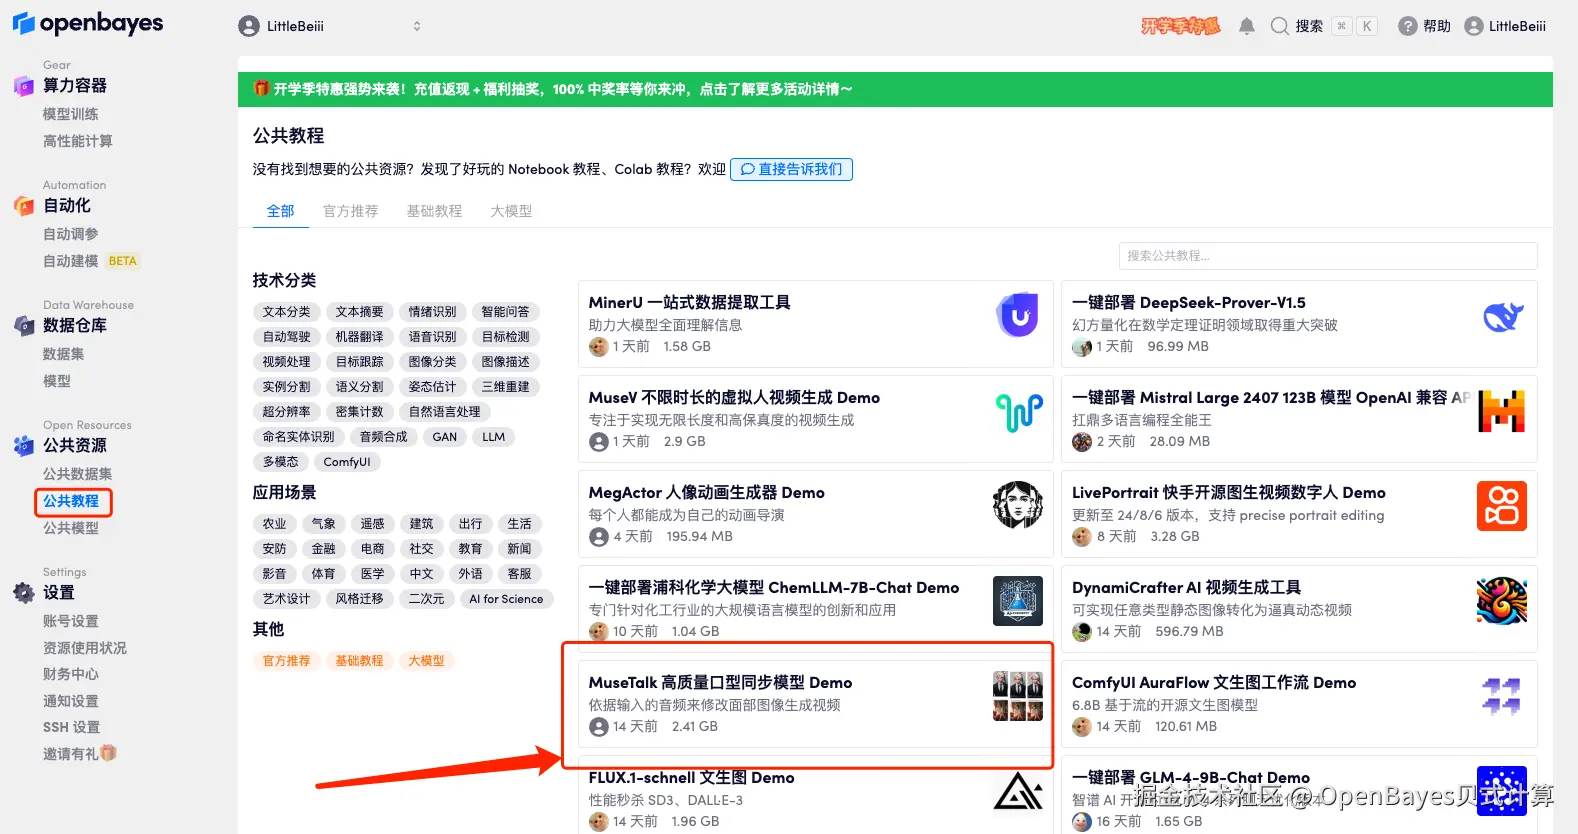Click the green promotion banner
This screenshot has width=1578, height=834.
point(895,89)
